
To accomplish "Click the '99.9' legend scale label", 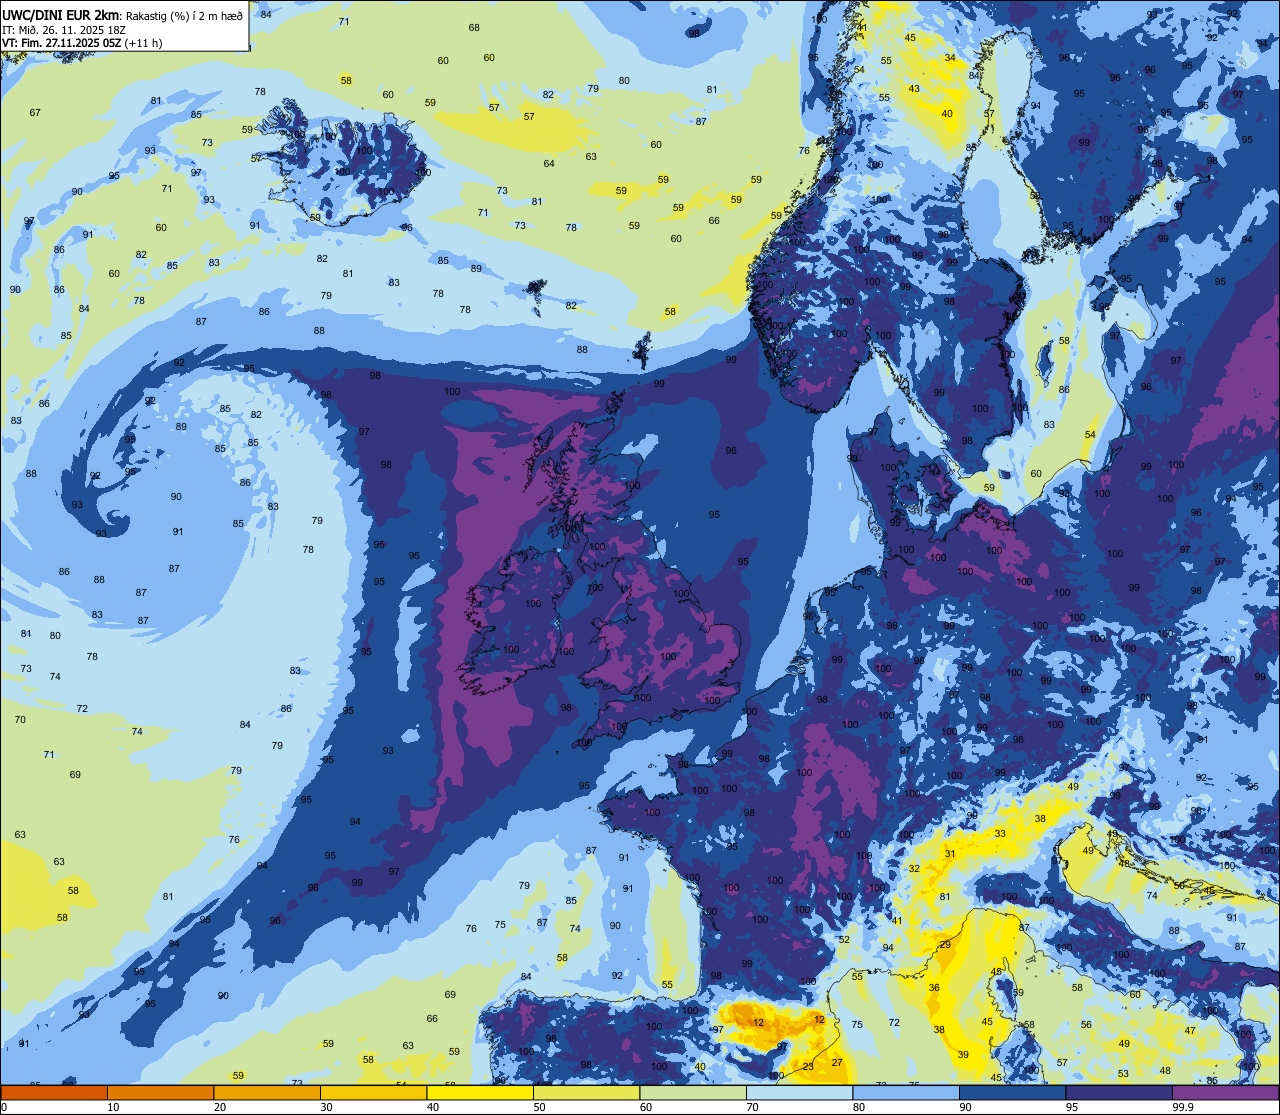I will (1184, 1107).
